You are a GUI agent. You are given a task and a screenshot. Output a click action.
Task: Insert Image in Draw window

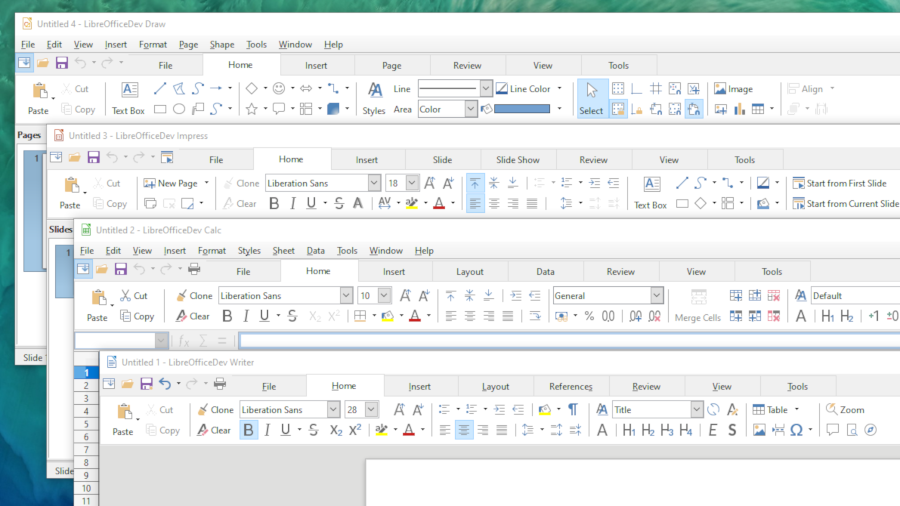(733, 89)
